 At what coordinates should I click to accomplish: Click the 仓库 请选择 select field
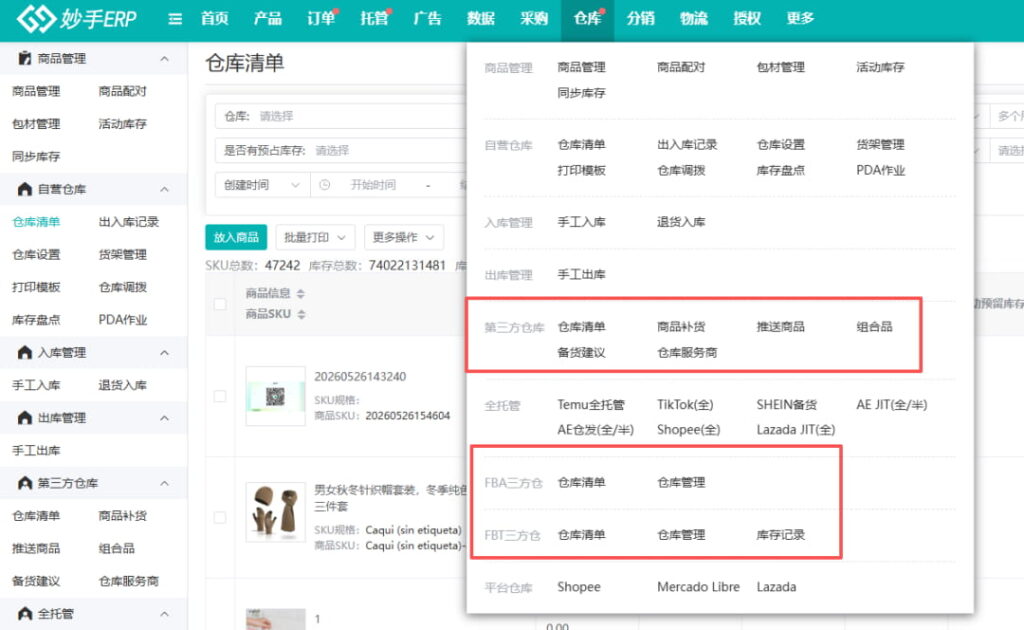[340, 116]
